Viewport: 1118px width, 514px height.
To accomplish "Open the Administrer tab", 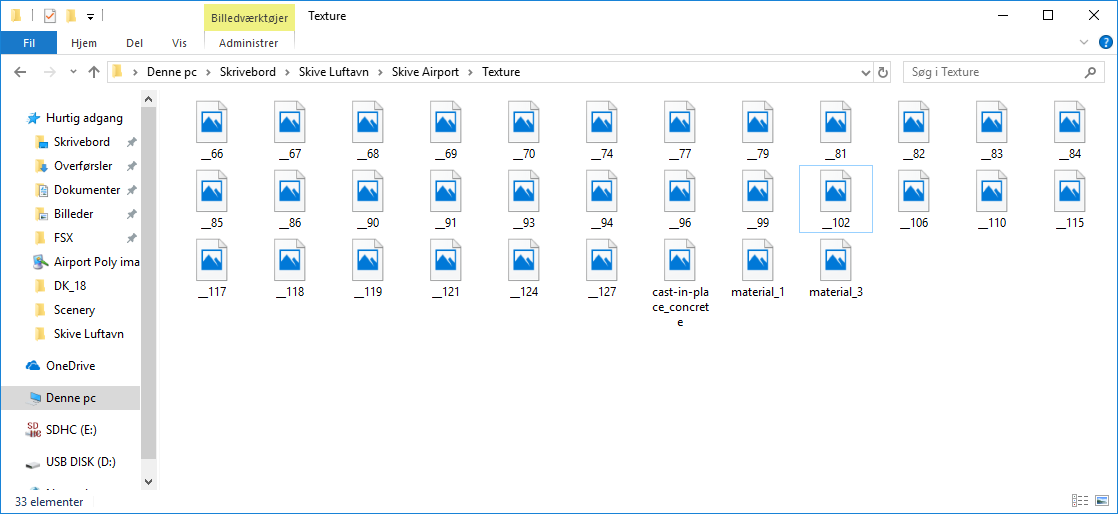I will click(249, 43).
